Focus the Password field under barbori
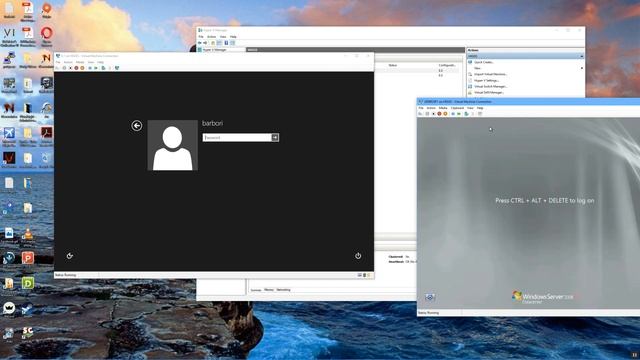The width and height of the screenshot is (640, 360). pyautogui.click(x=237, y=138)
